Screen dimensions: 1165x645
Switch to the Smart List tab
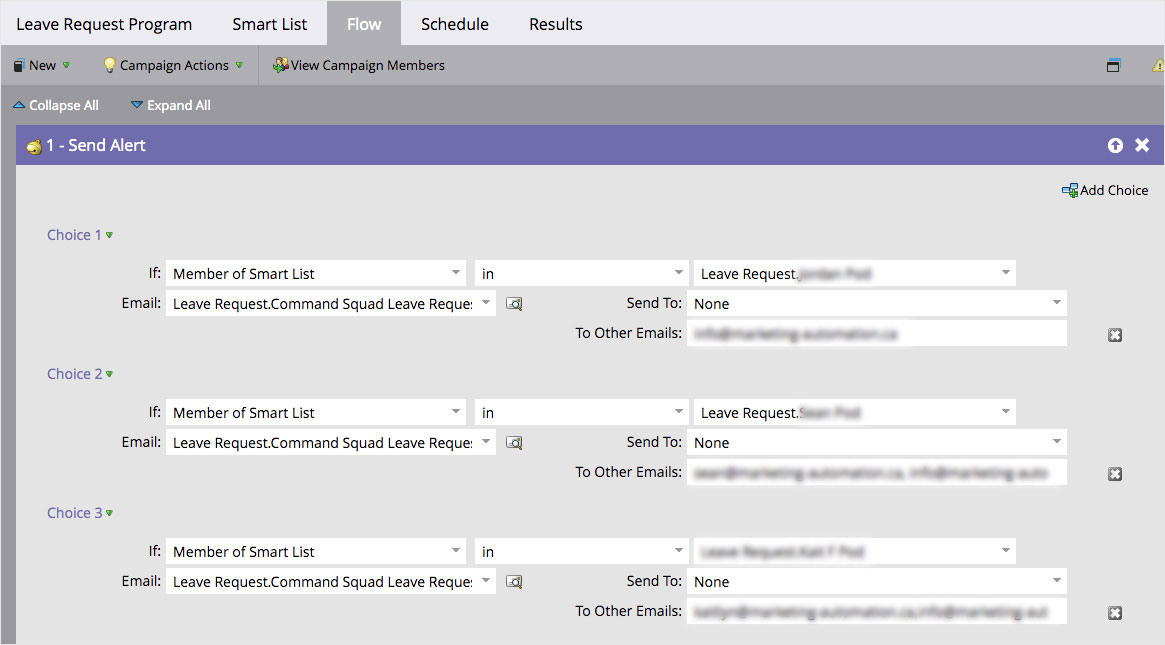coord(269,24)
